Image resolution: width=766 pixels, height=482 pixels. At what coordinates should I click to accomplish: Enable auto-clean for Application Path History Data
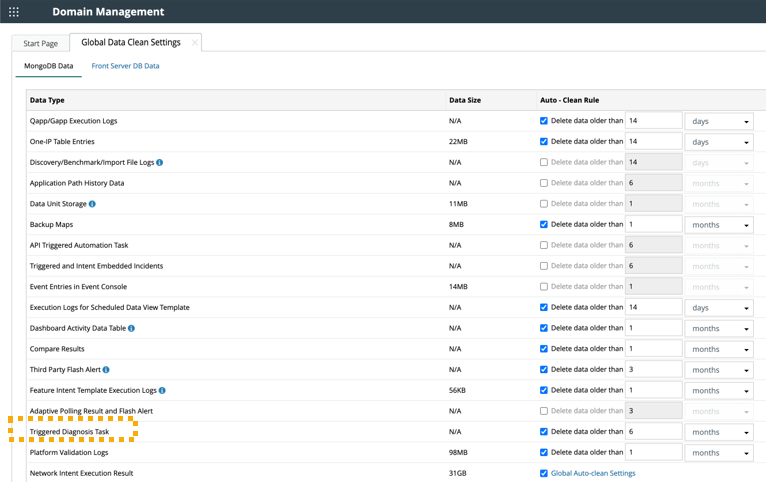click(x=544, y=183)
